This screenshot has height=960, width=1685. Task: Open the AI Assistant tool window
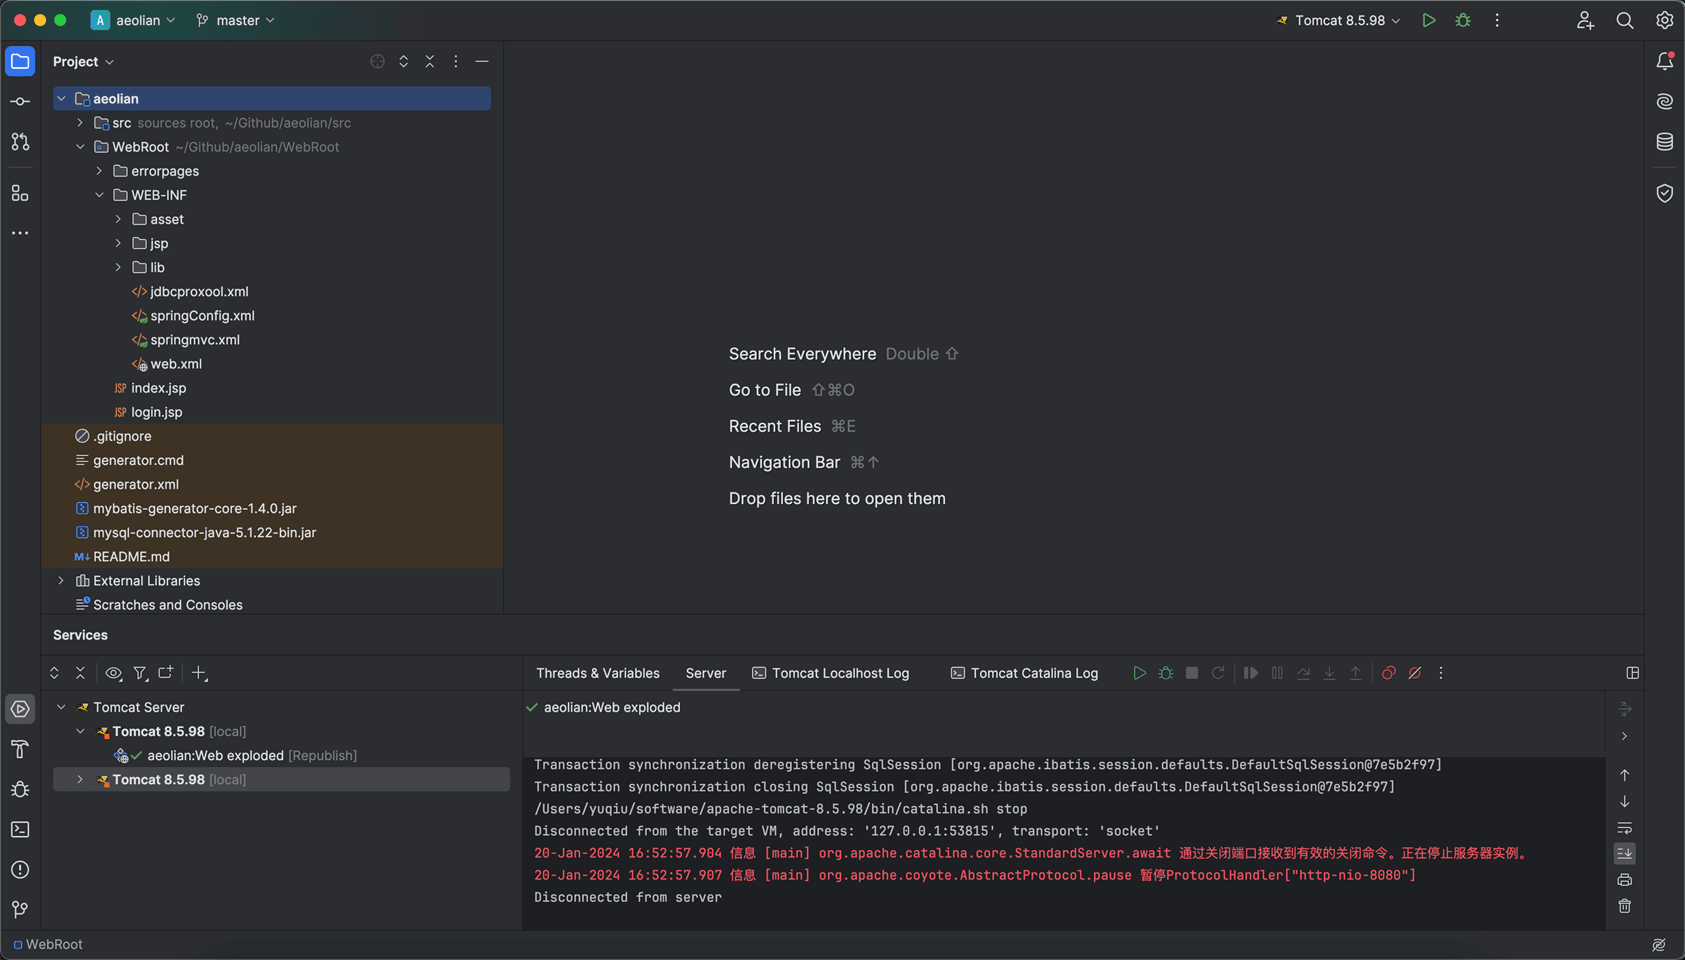(1665, 102)
